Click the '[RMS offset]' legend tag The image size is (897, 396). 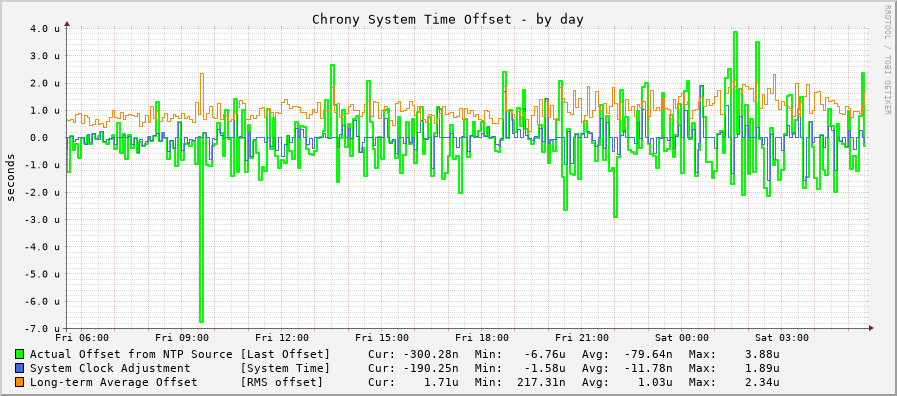281,382
